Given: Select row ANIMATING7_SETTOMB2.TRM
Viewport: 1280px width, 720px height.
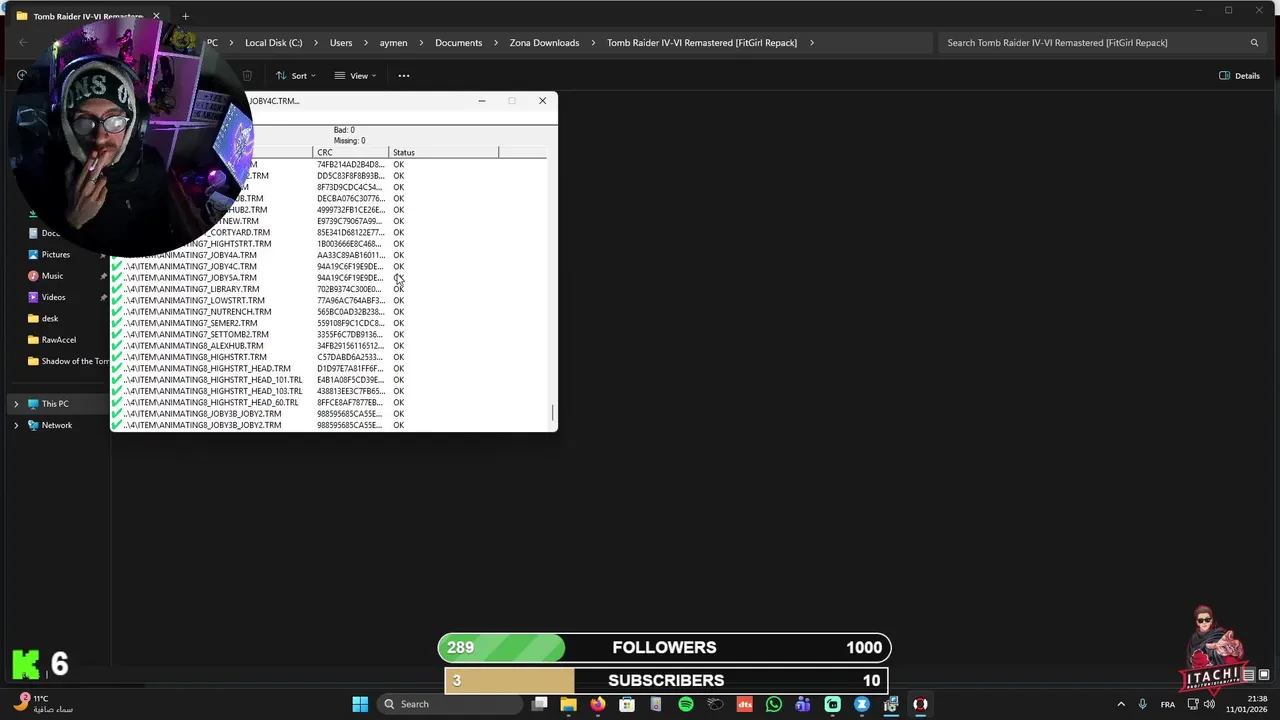Looking at the screenshot, I should (x=330, y=334).
